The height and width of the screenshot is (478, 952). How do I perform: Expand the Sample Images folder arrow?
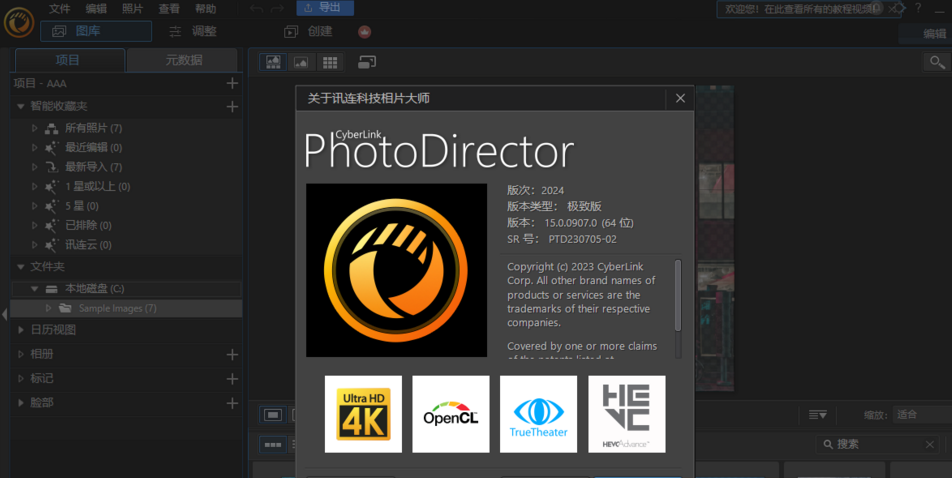(49, 309)
